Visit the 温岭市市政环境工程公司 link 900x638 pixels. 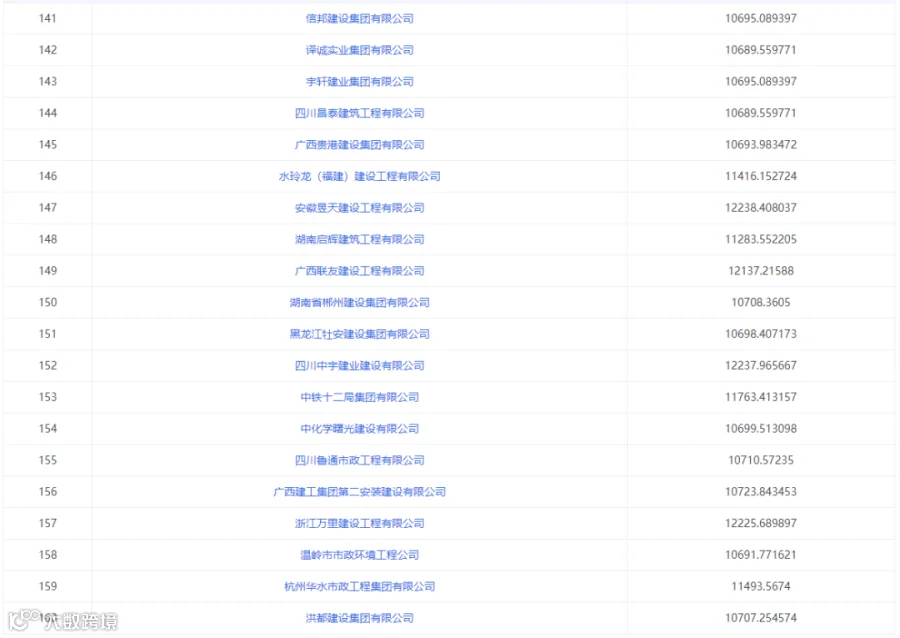point(359,555)
